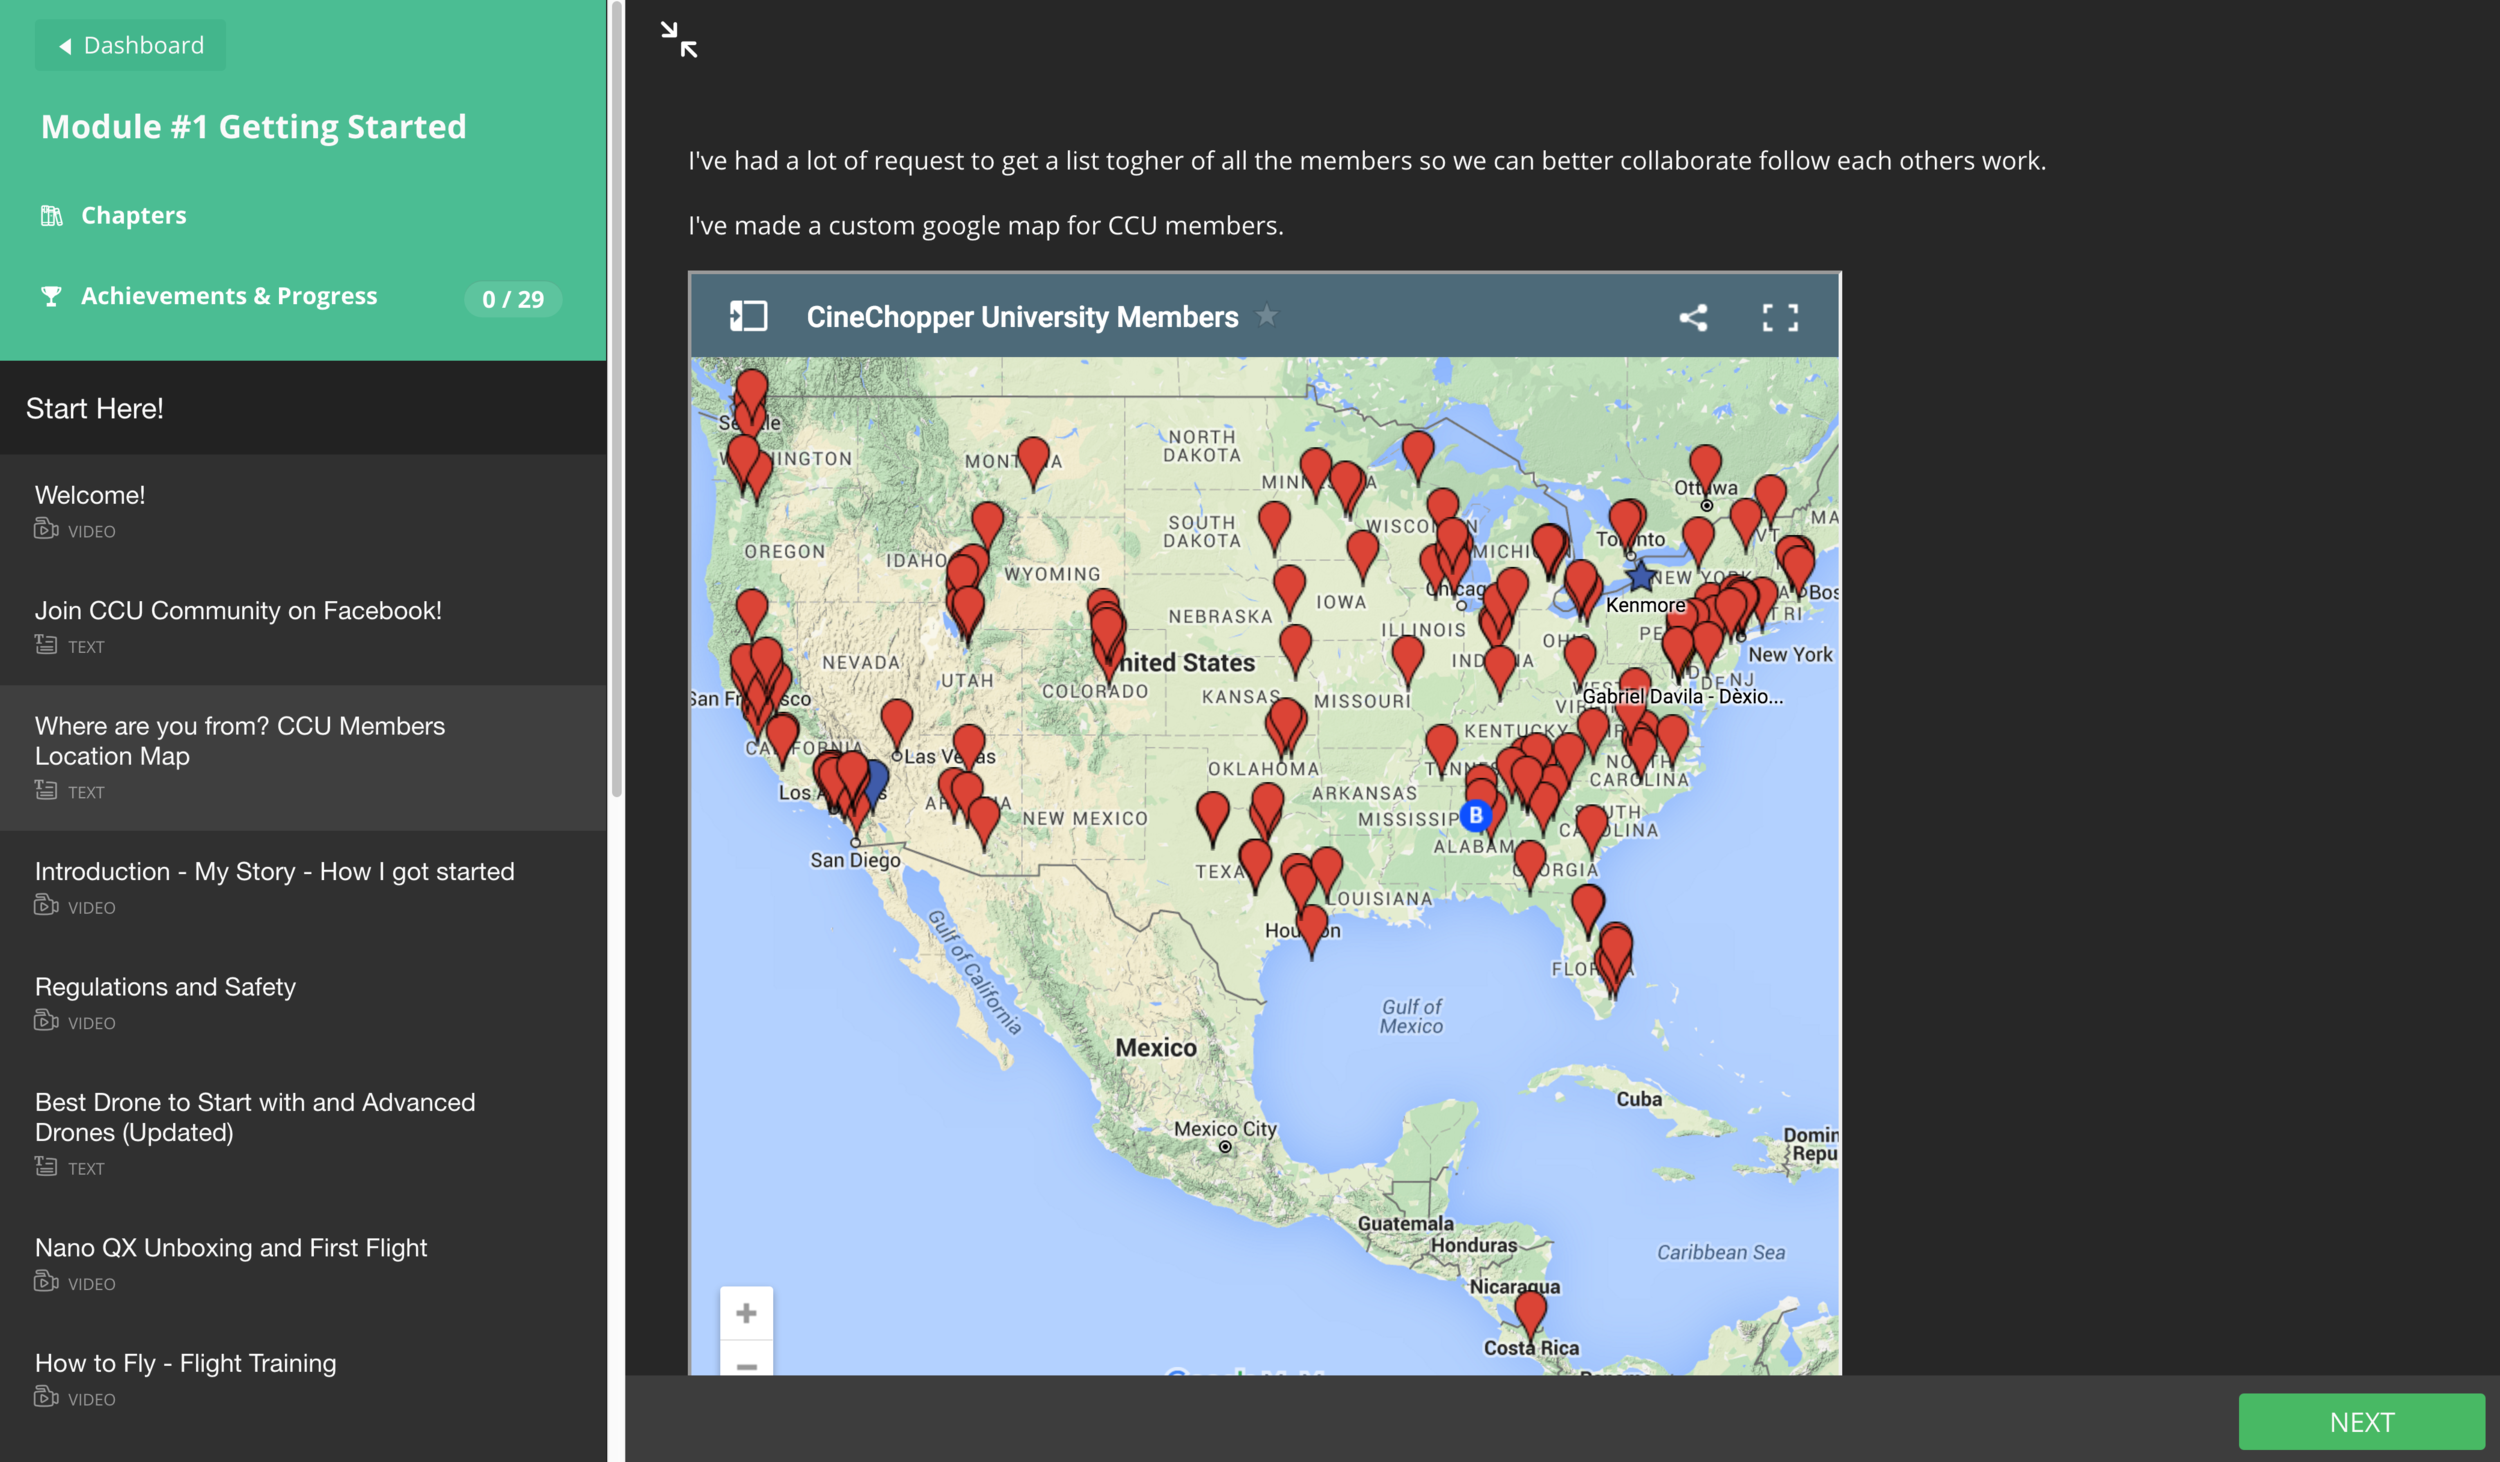Click the text icon under Join CCU Community

46,644
